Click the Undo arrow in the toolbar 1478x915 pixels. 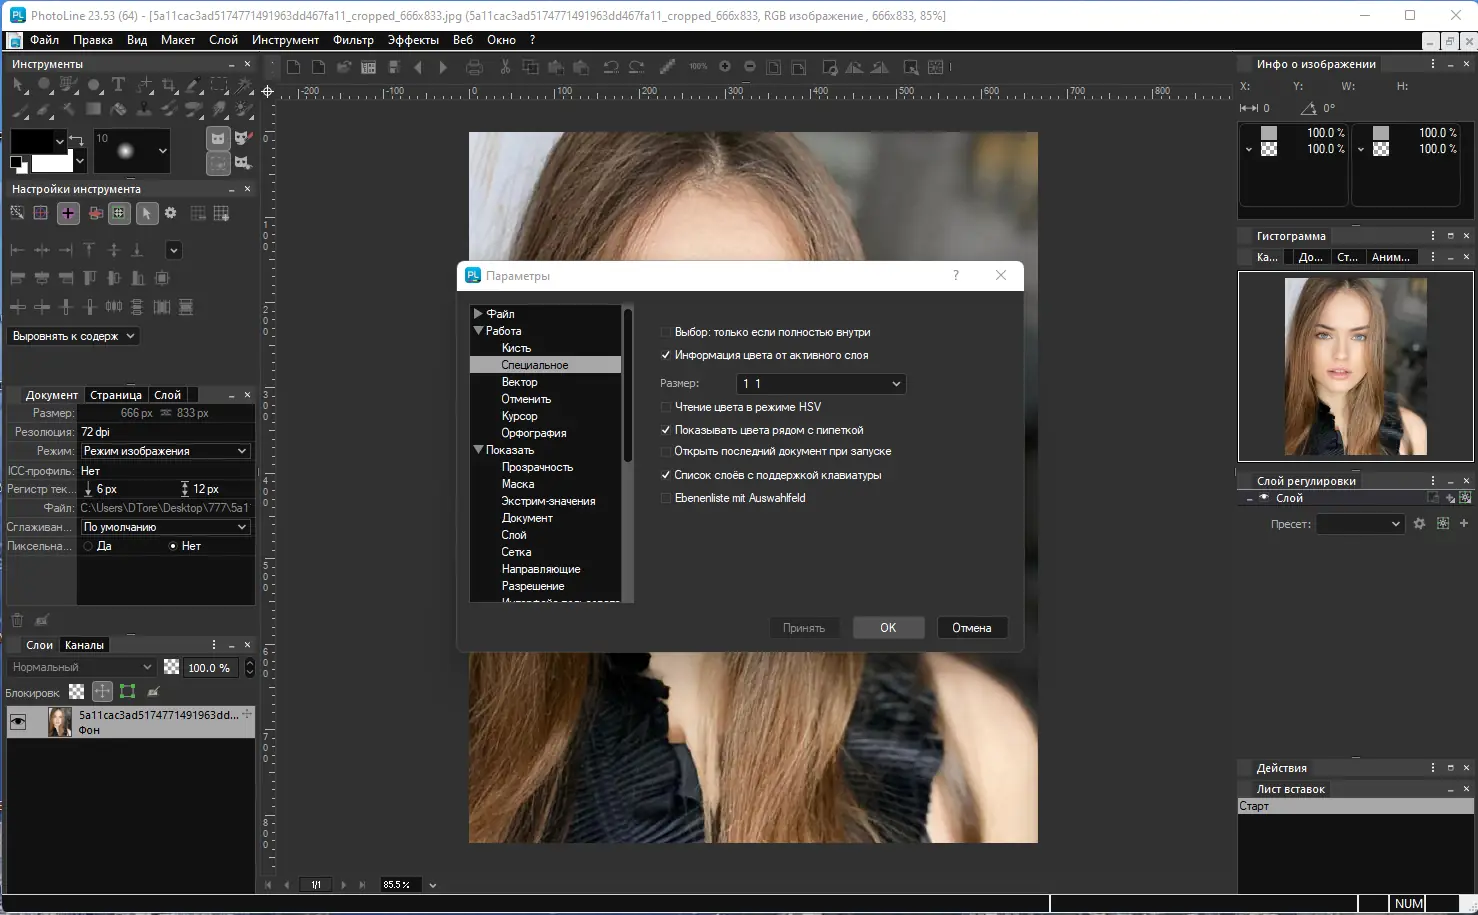pyautogui.click(x=610, y=67)
